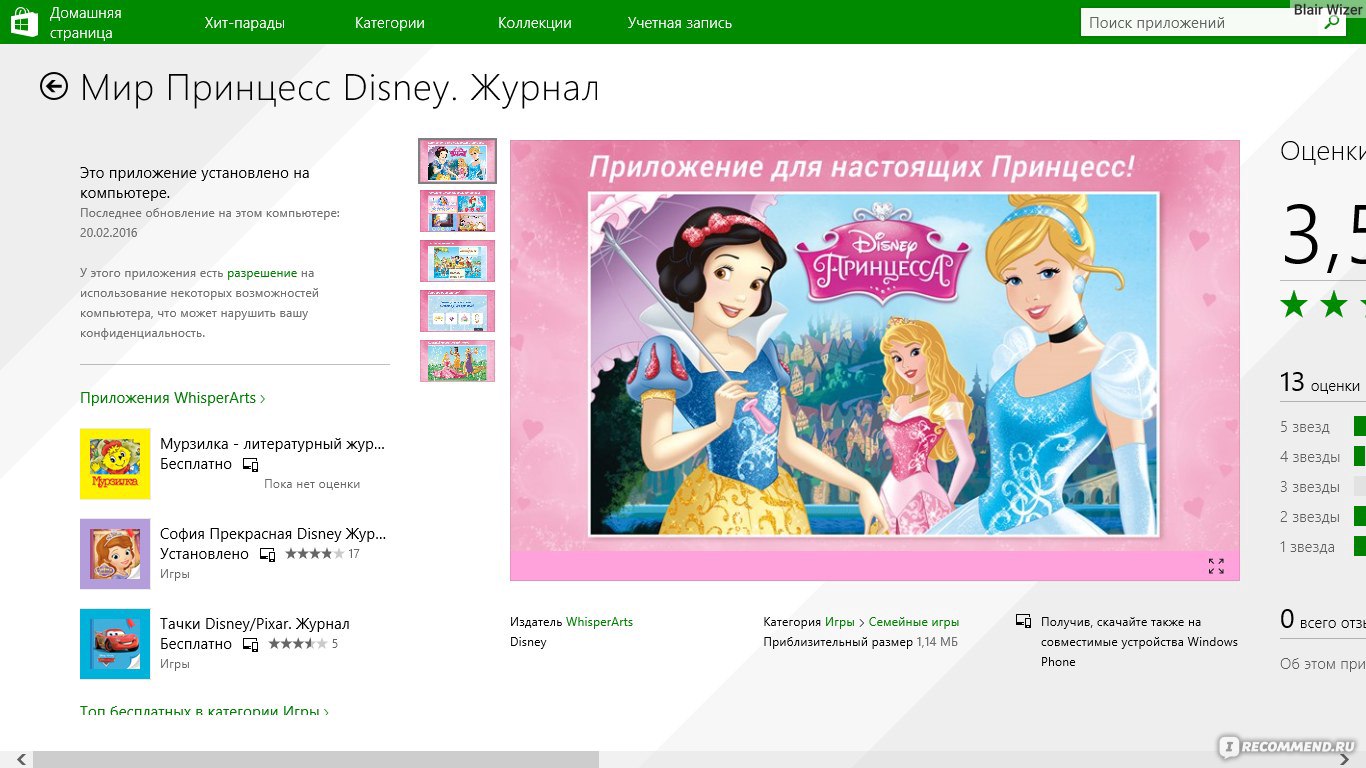Viewport: 1366px width, 768px height.
Task: Open the разрешение permissions link
Action: coord(262,273)
